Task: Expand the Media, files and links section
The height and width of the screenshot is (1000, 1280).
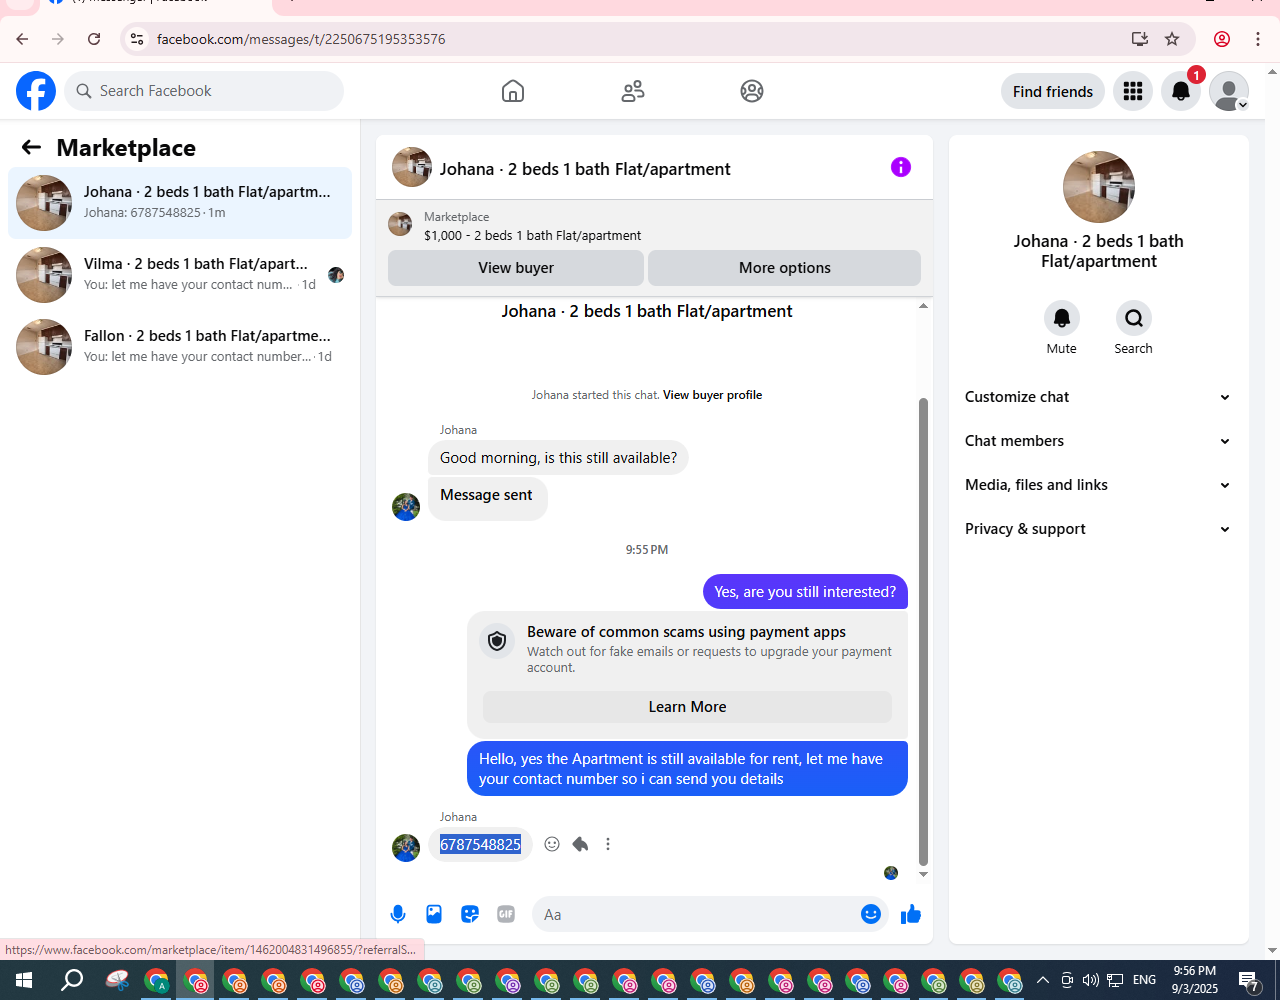Action: tap(1099, 485)
